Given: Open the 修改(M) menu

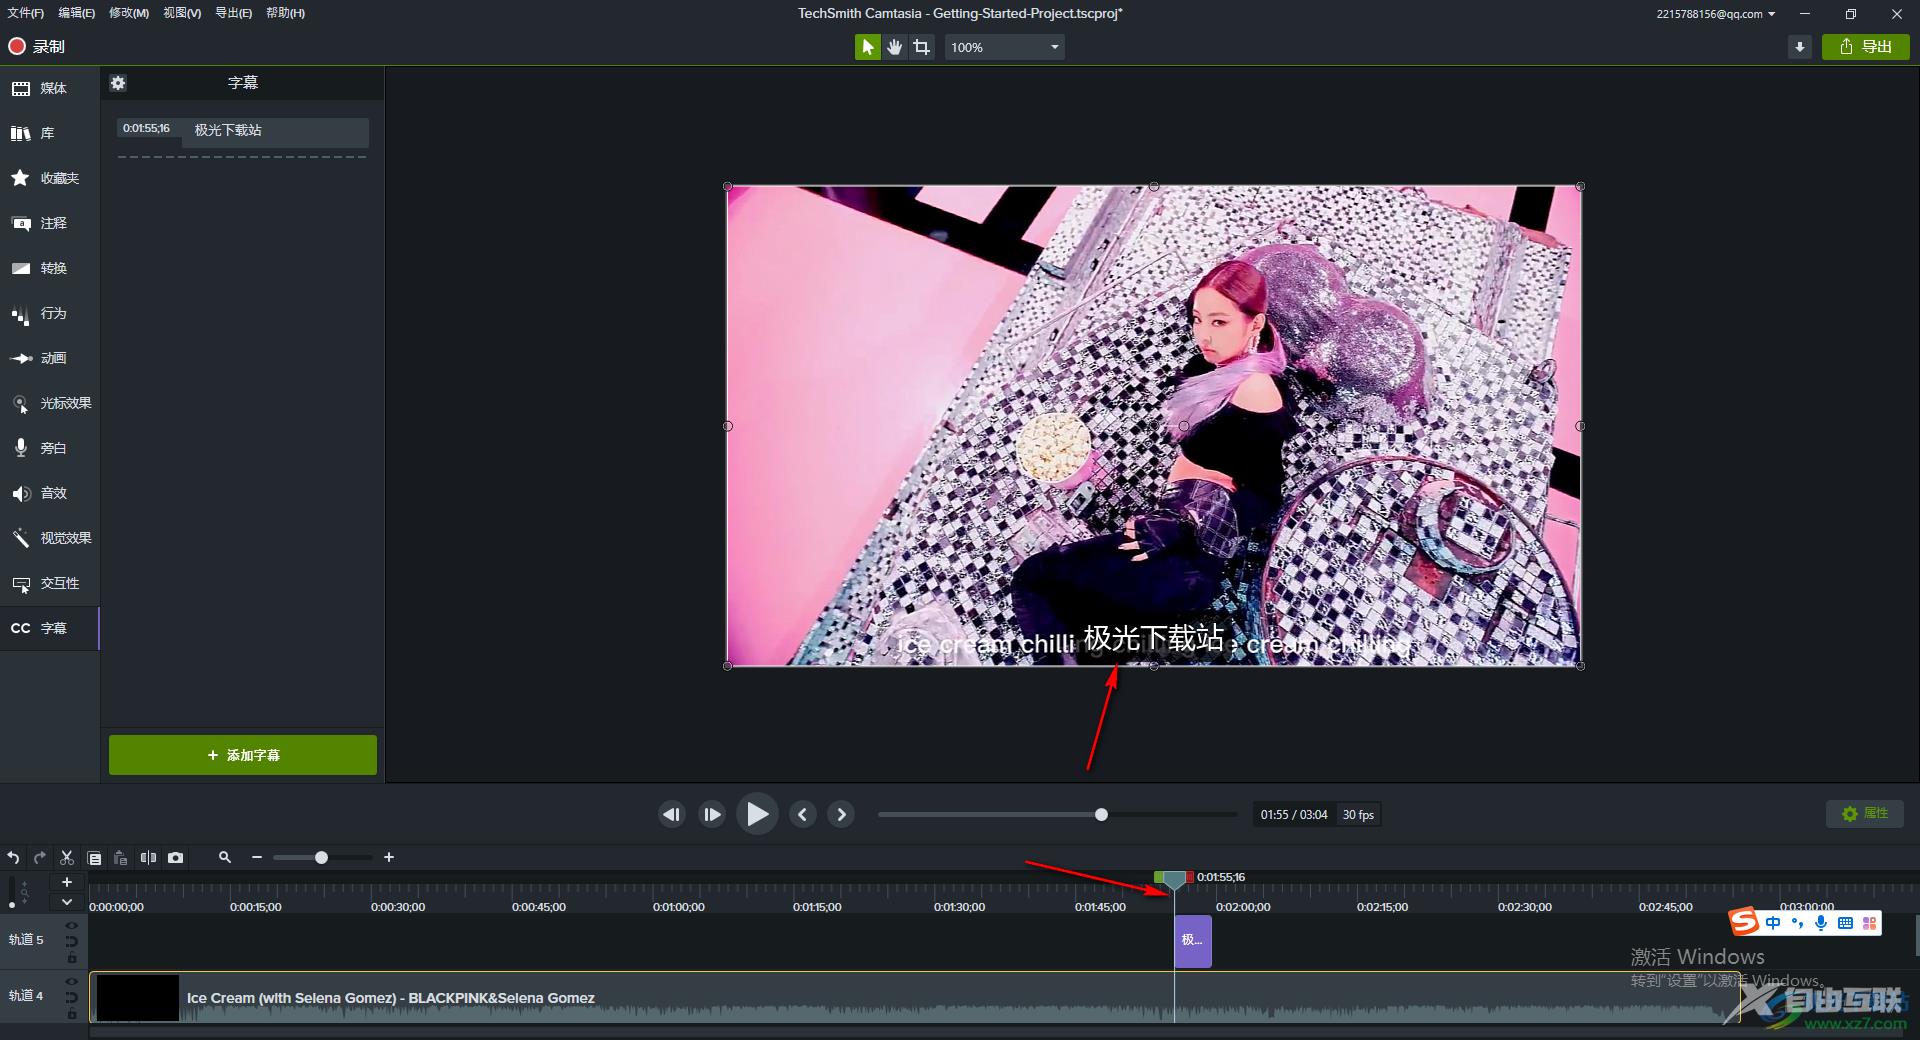Looking at the screenshot, I should pos(129,13).
